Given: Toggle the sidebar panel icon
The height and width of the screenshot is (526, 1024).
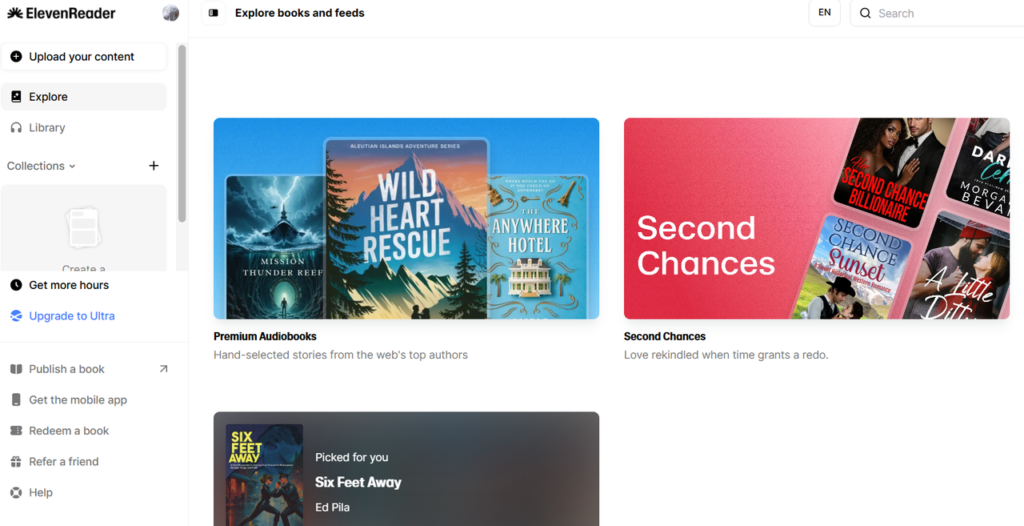Looking at the screenshot, I should pos(213,13).
